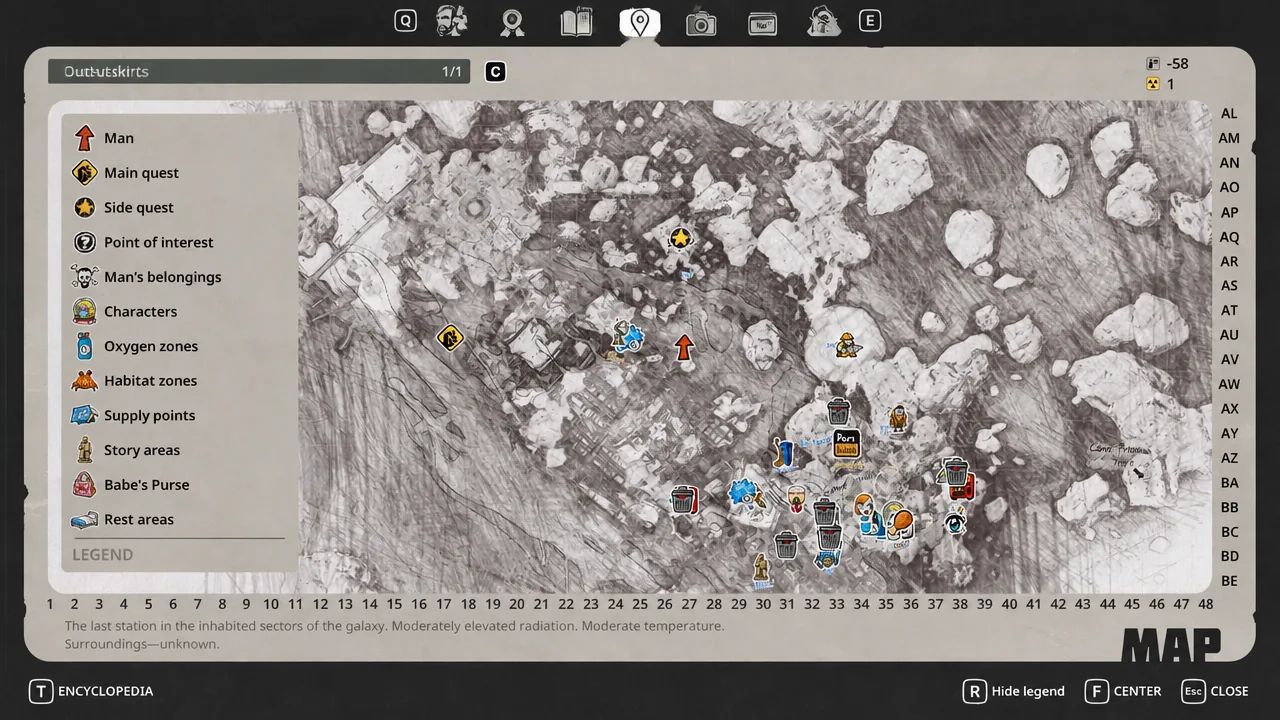Open the character profile tab
The image size is (1280, 720).
click(452, 21)
